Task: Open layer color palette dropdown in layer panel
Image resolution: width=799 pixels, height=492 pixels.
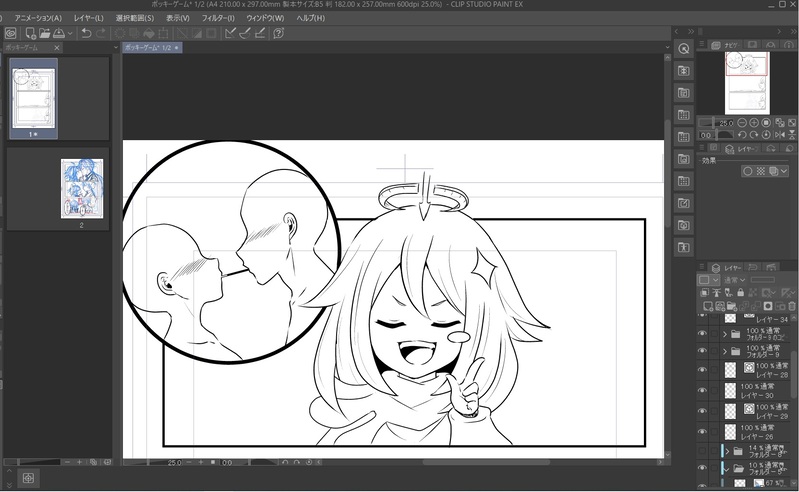Action: 708,280
